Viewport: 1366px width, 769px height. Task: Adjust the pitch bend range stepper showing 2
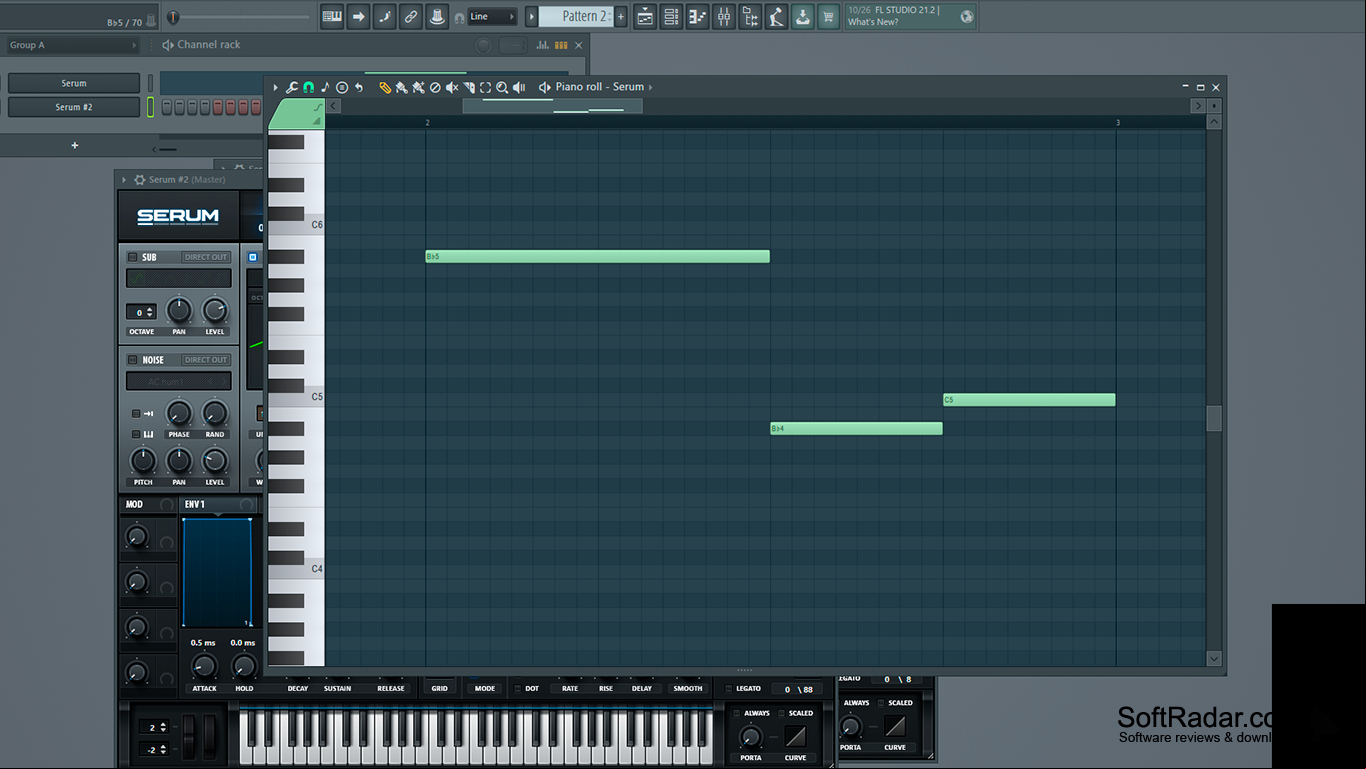pyautogui.click(x=163, y=727)
